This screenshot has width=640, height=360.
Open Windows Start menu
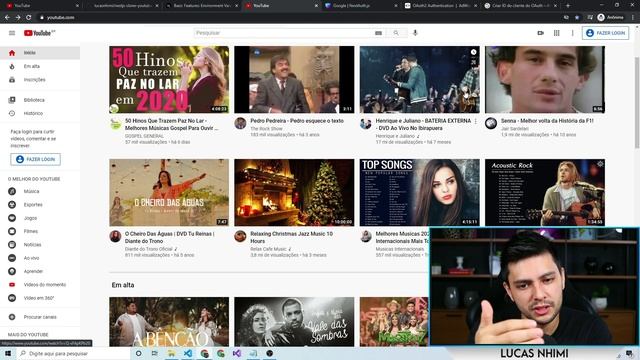pyautogui.click(x=8, y=353)
